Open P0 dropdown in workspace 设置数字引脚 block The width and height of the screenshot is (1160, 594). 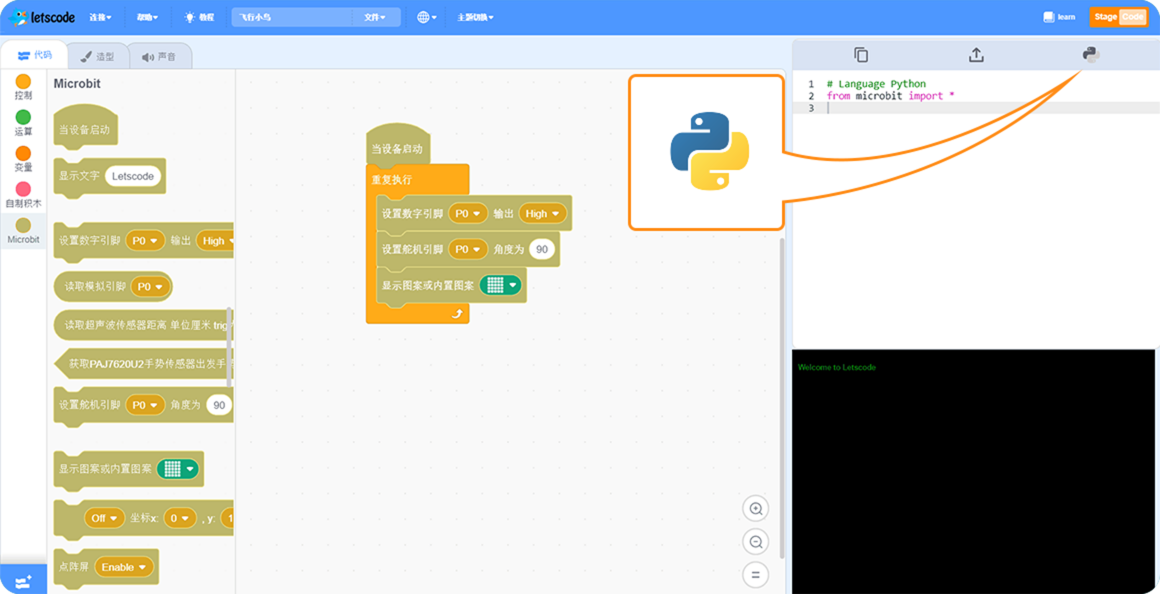click(468, 213)
